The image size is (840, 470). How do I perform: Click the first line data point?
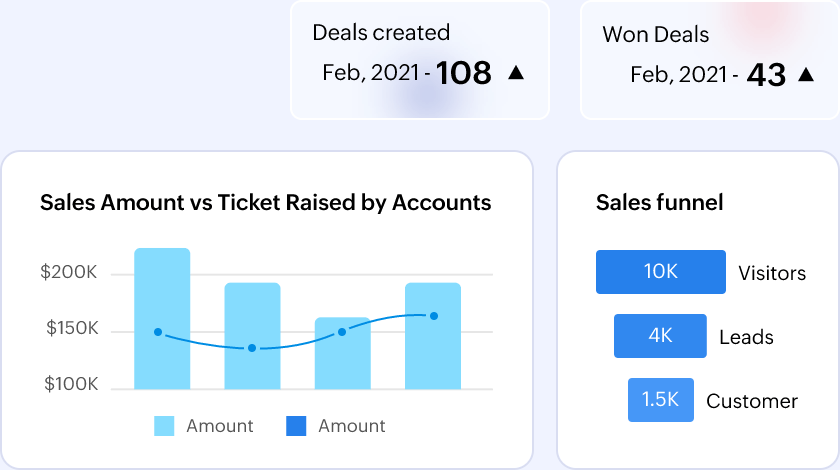pyautogui.click(x=158, y=332)
